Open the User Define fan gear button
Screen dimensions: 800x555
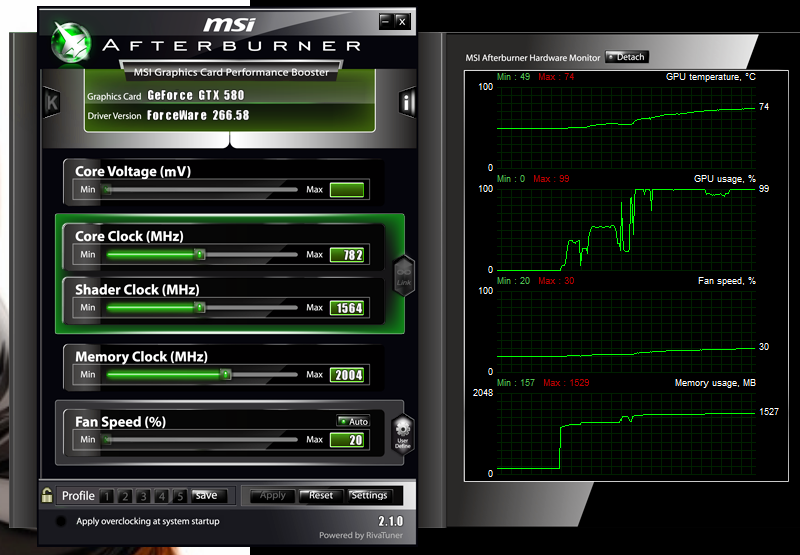click(x=403, y=434)
